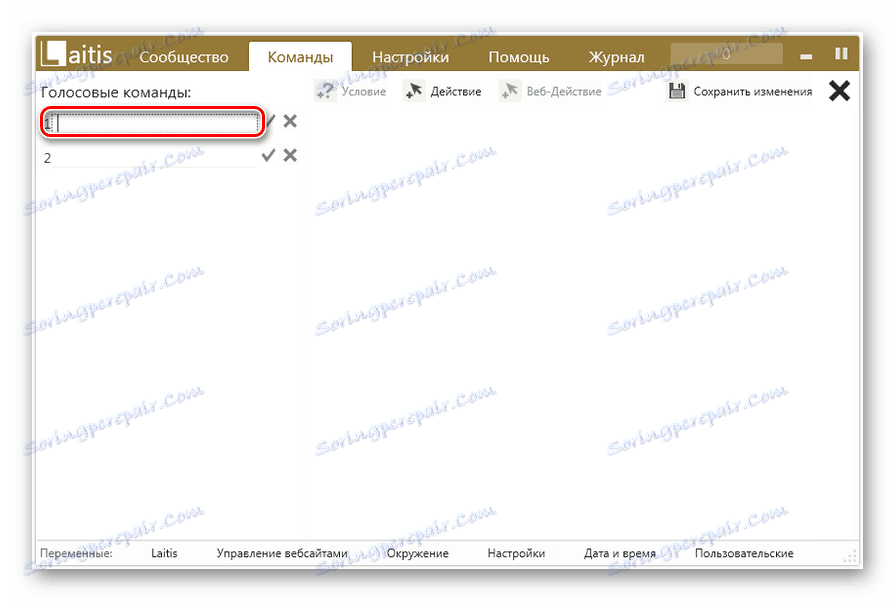Delete voice command 1 with X icon
The image size is (895, 601).
pyautogui.click(x=290, y=121)
